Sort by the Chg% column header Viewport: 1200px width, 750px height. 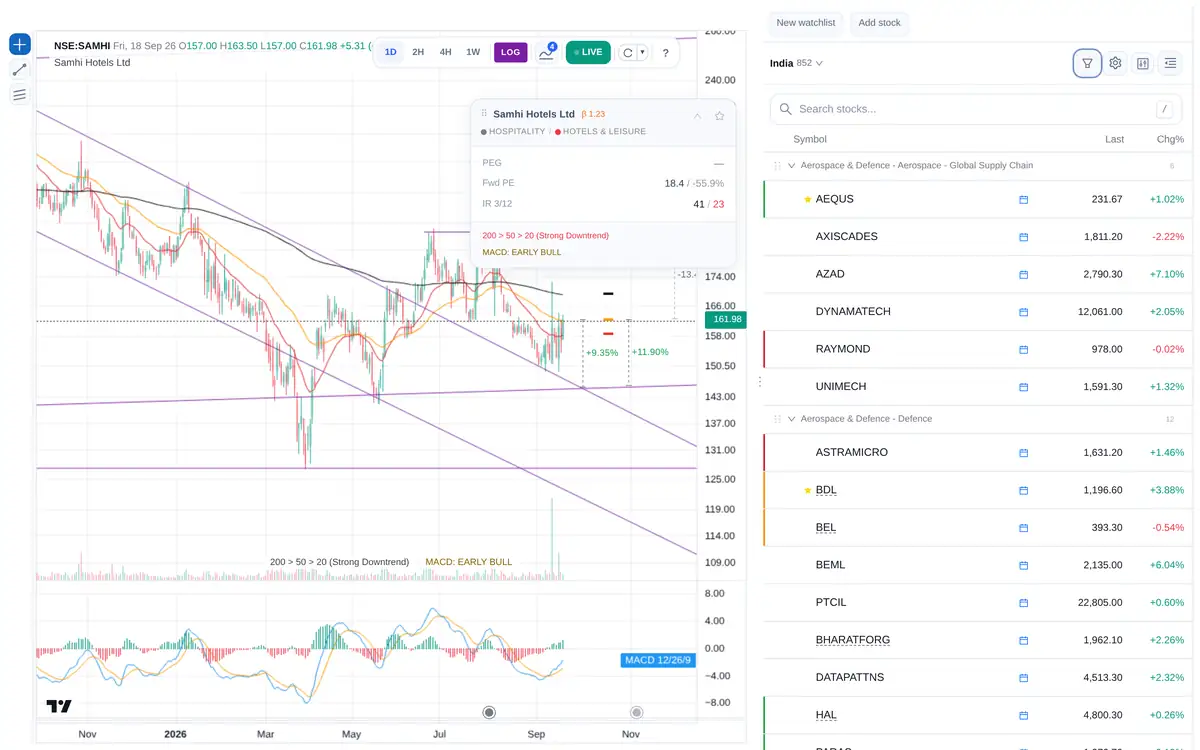[x=1170, y=139]
